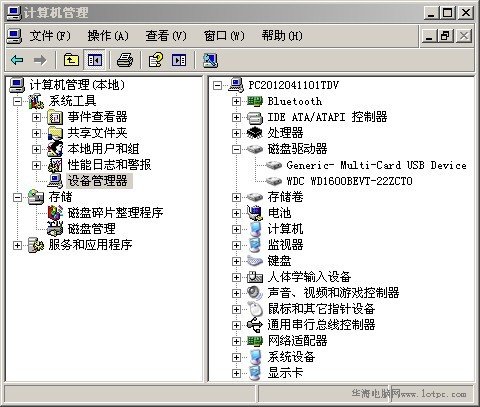Select Generic- Multi-Card USB Device
This screenshot has width=480, height=407.
[x=376, y=165]
